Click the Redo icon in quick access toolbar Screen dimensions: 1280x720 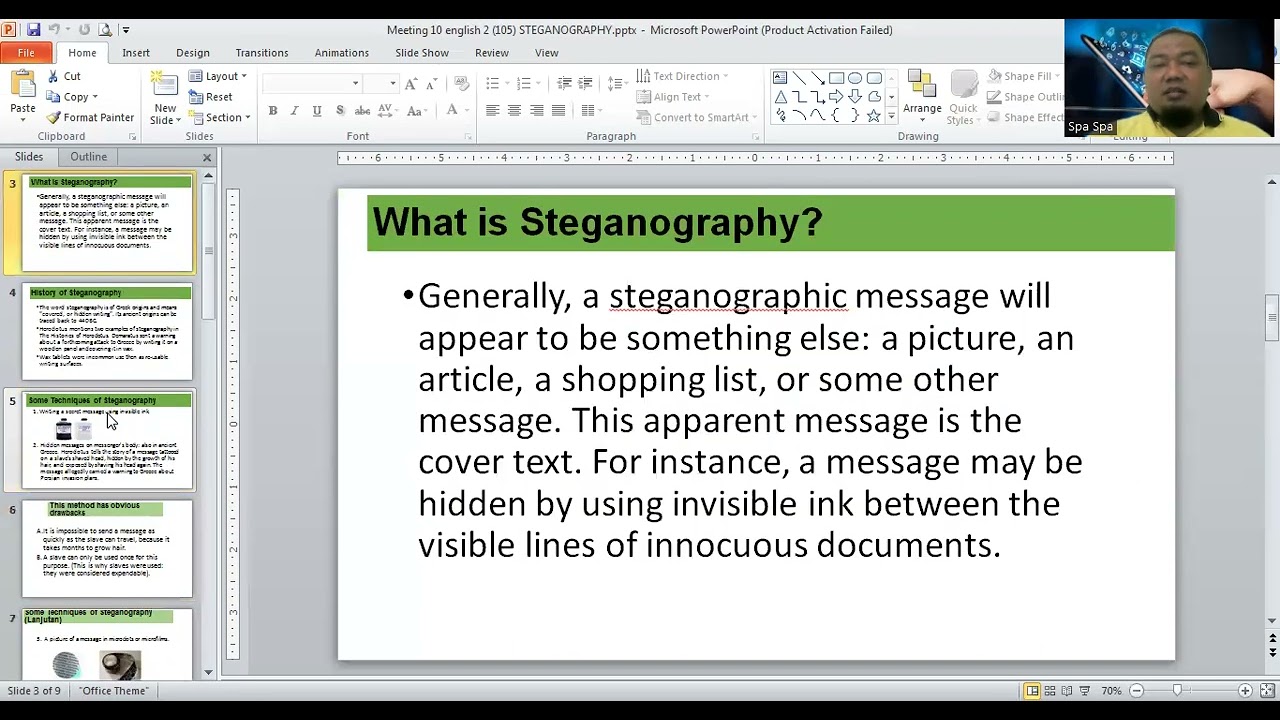(x=84, y=30)
